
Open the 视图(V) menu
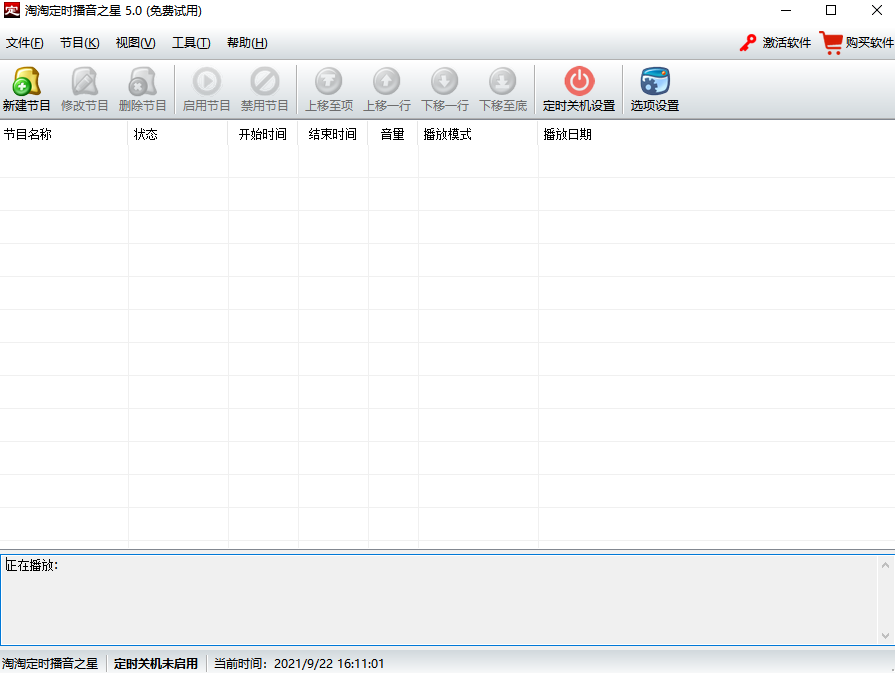tap(135, 43)
